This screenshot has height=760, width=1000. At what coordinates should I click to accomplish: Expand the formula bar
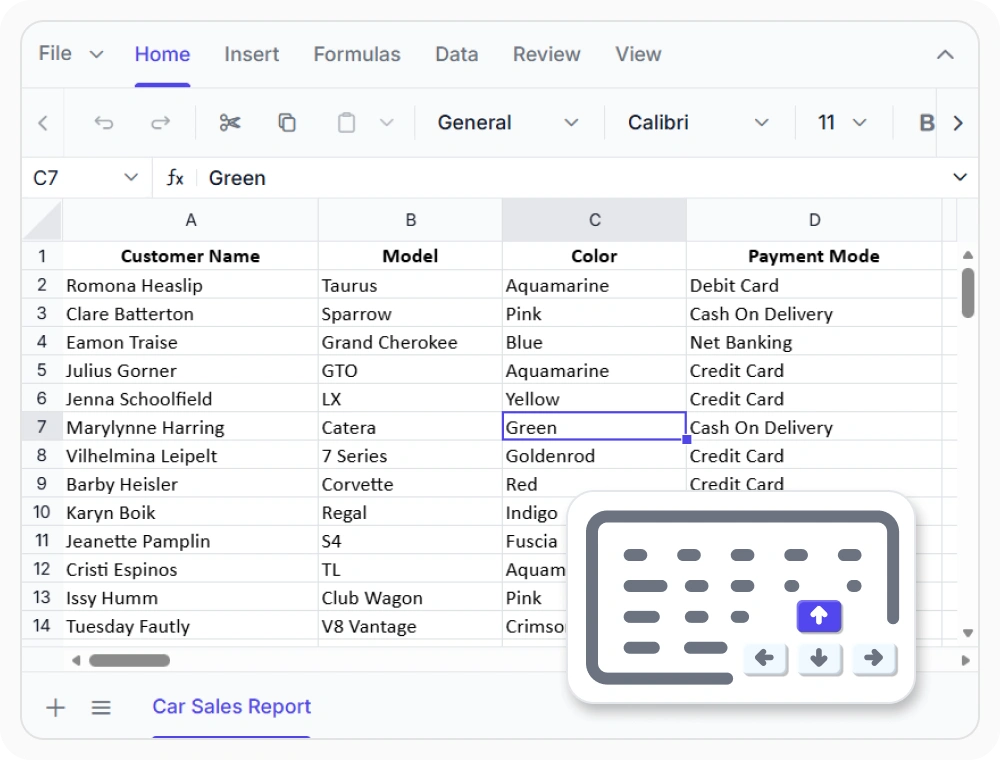tap(960, 177)
